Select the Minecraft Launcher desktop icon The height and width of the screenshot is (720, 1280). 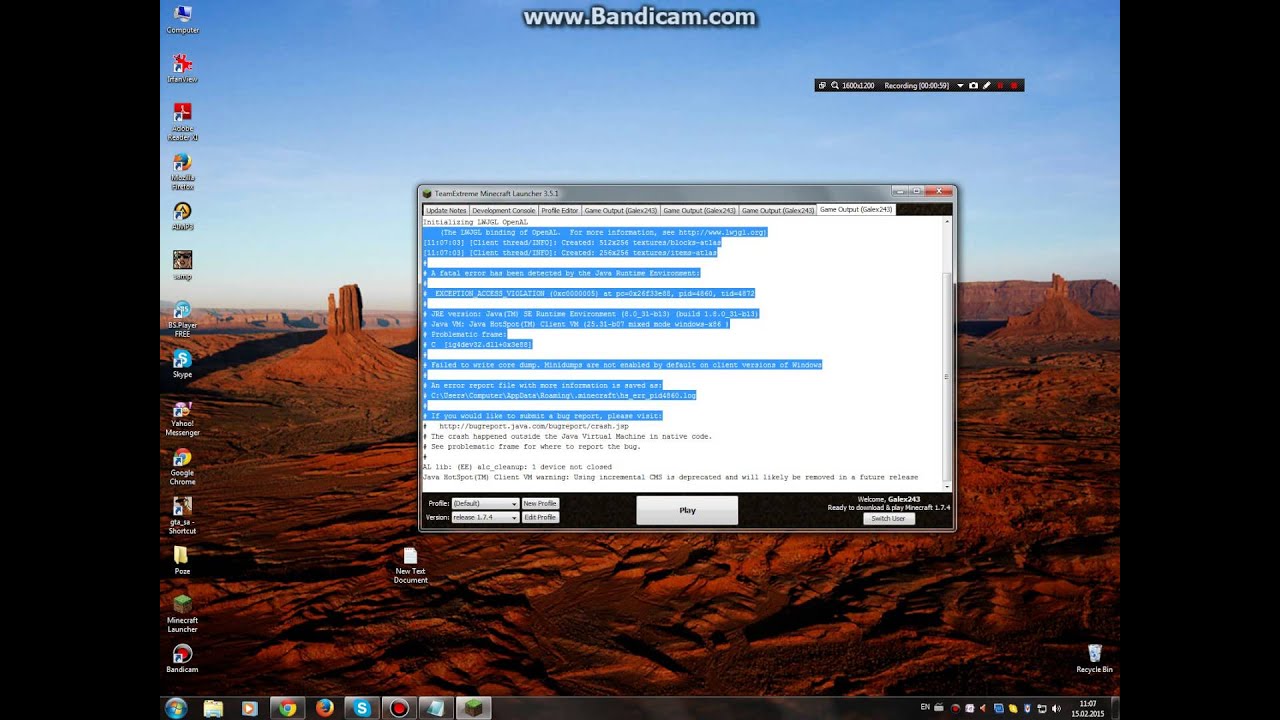pos(182,613)
